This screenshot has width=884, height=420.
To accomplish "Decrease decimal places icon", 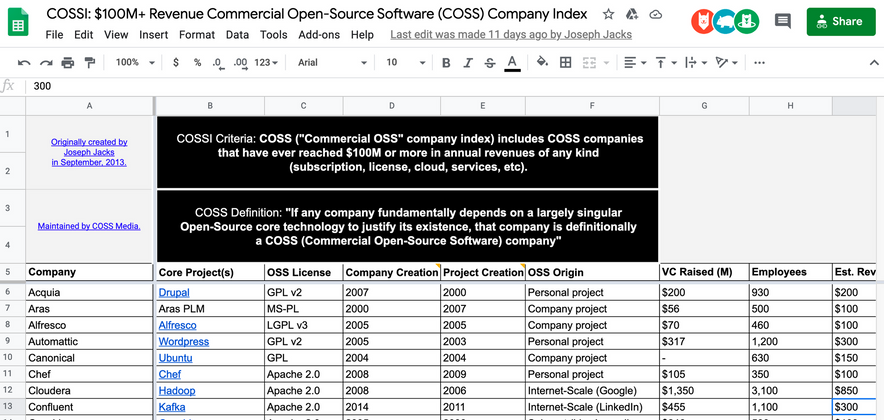I will tap(219, 63).
